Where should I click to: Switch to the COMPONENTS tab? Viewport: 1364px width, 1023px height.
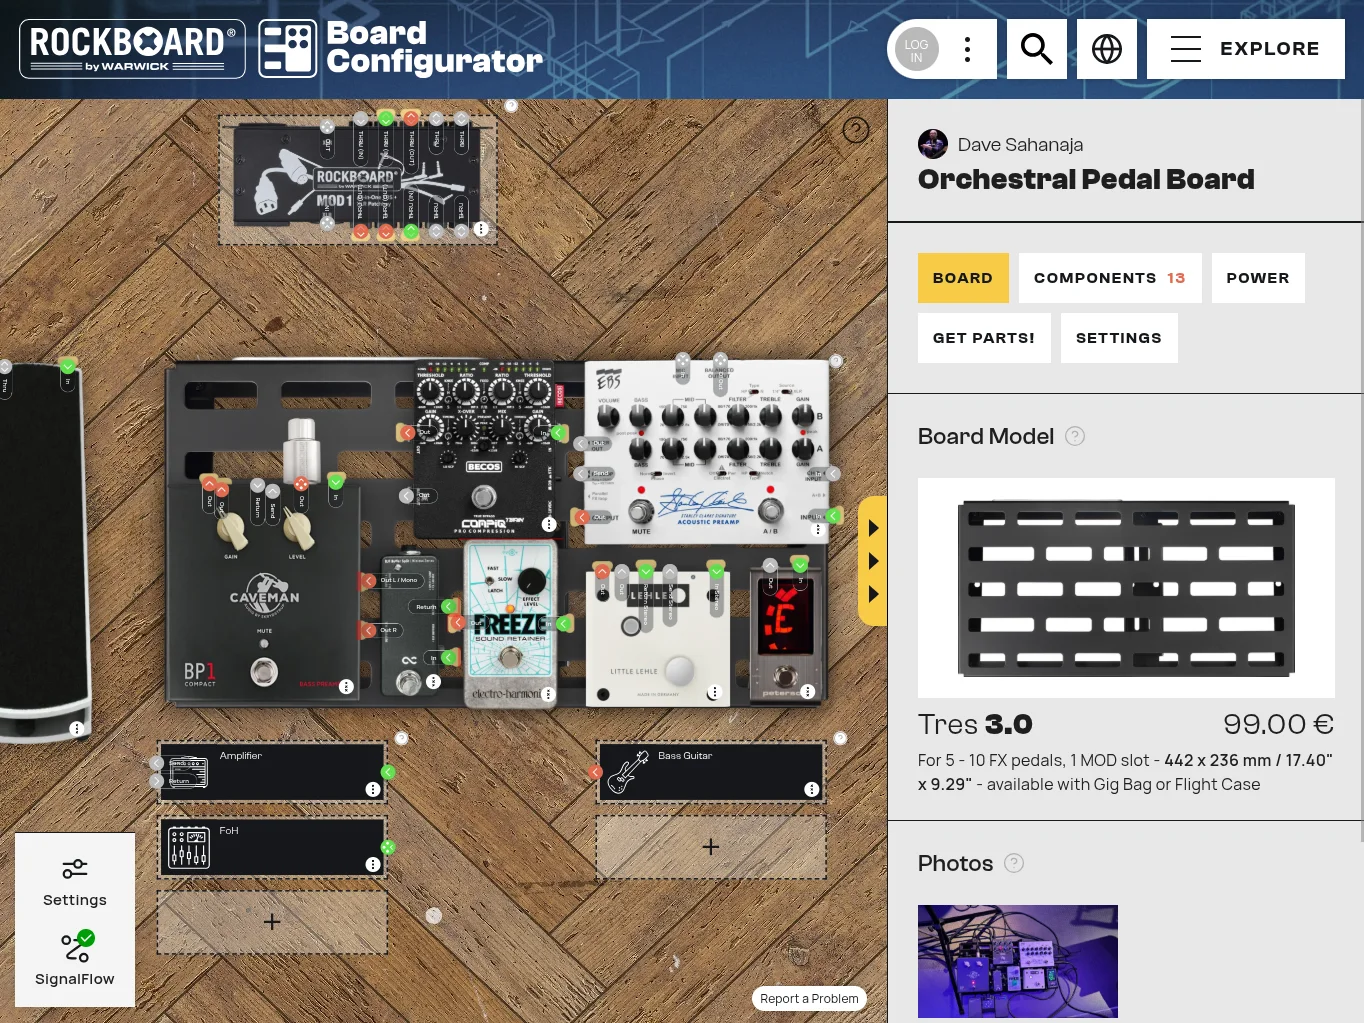pos(1110,278)
